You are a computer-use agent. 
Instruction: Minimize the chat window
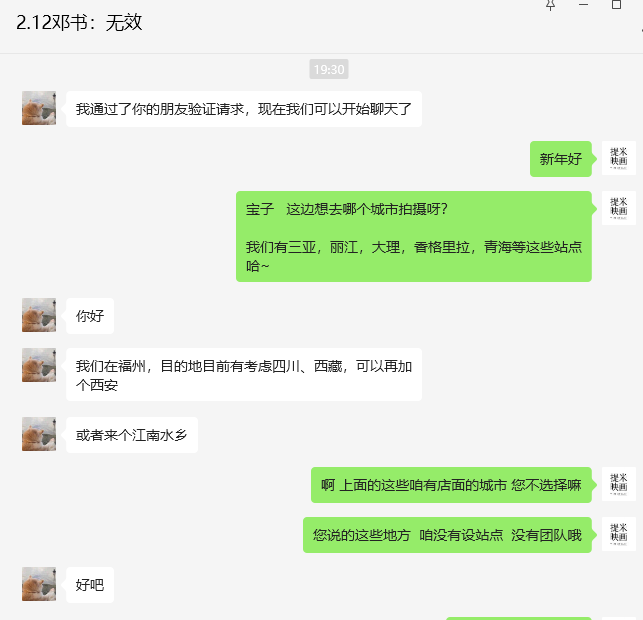584,5
